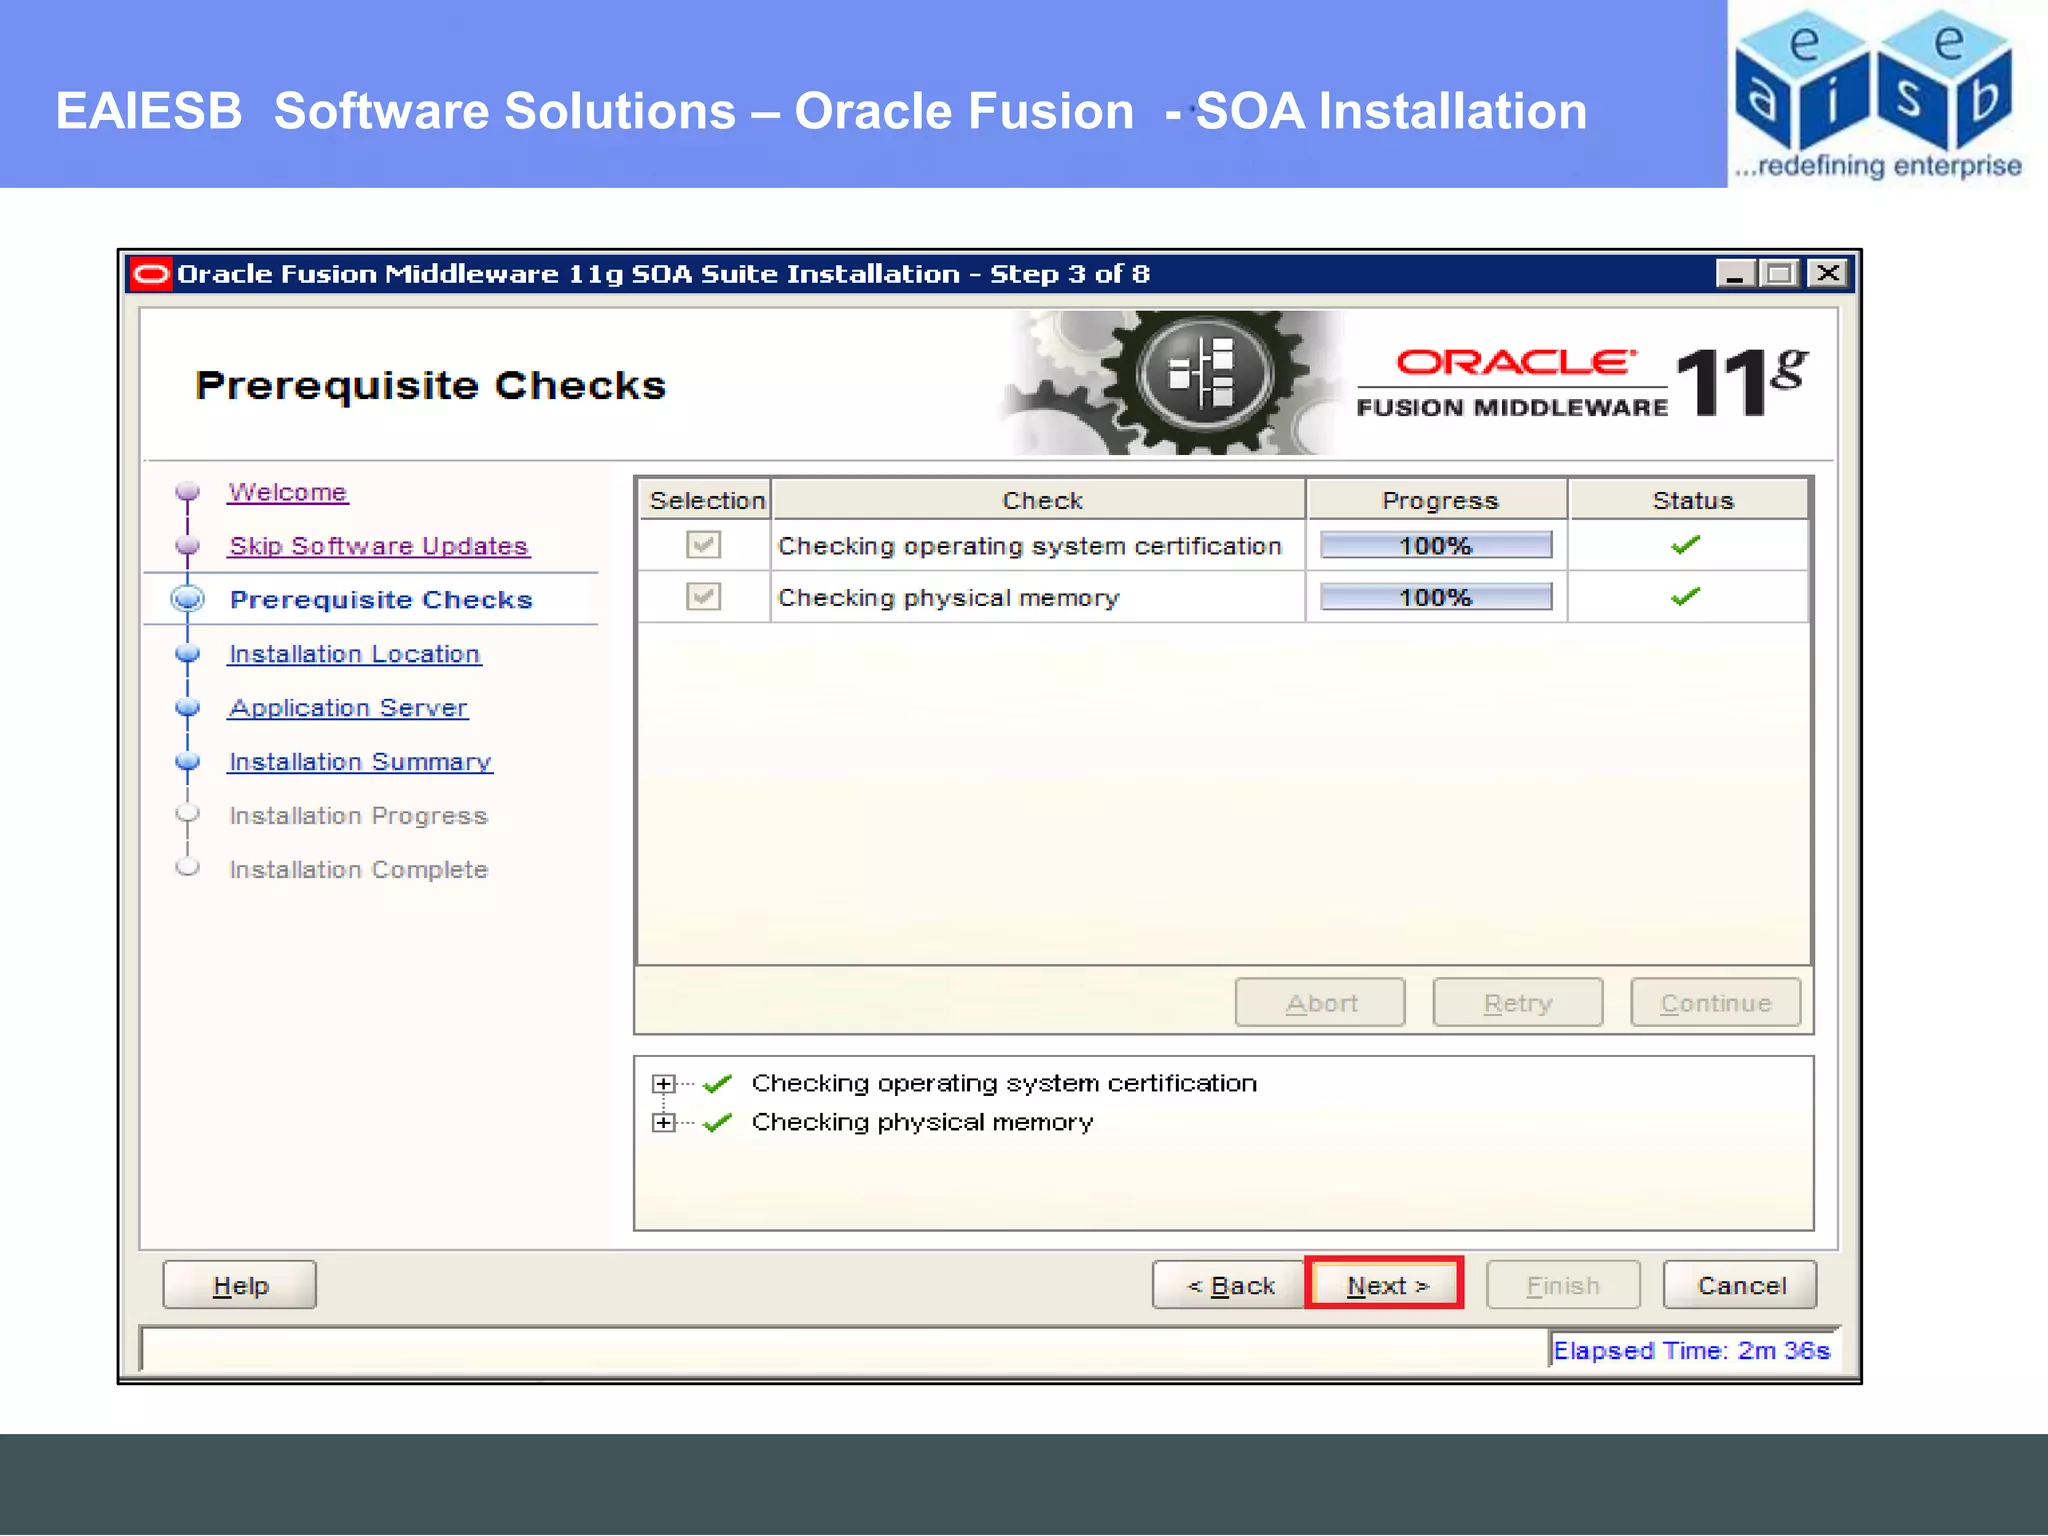Toggle checkbox for operating system certification check

[704, 545]
